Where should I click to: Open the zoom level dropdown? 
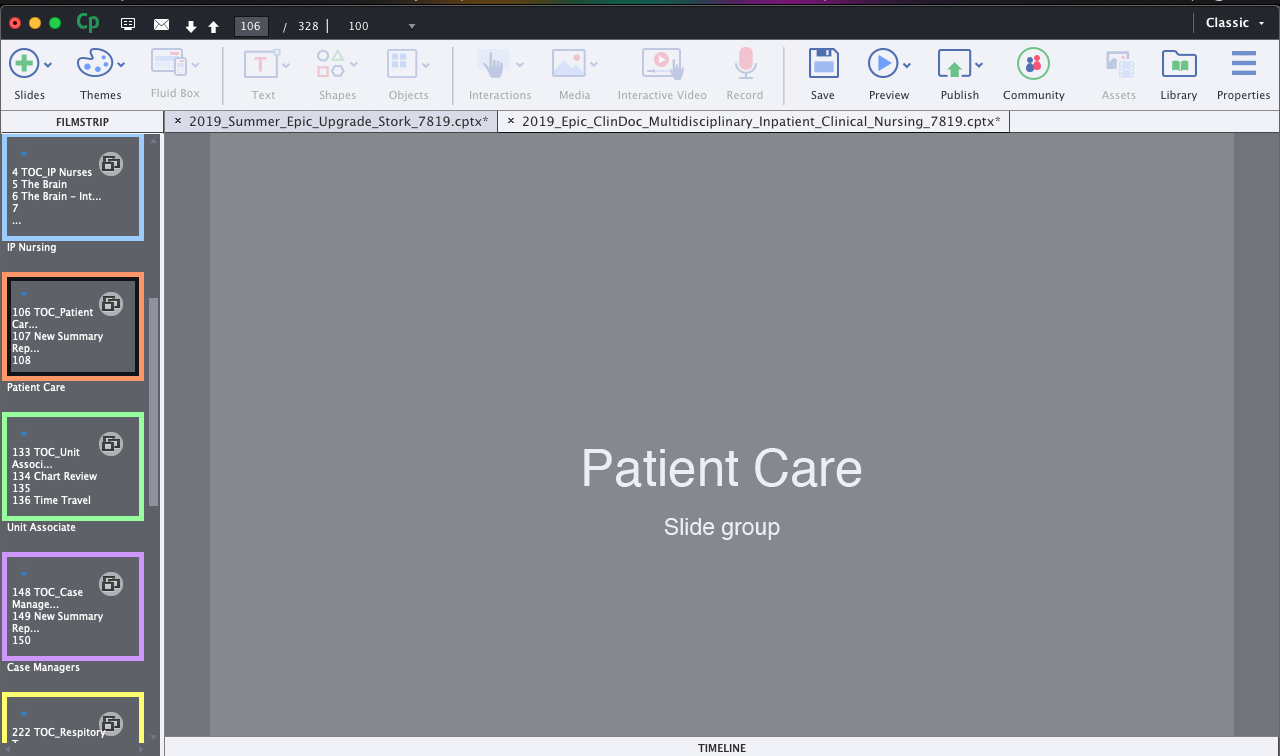(412, 26)
